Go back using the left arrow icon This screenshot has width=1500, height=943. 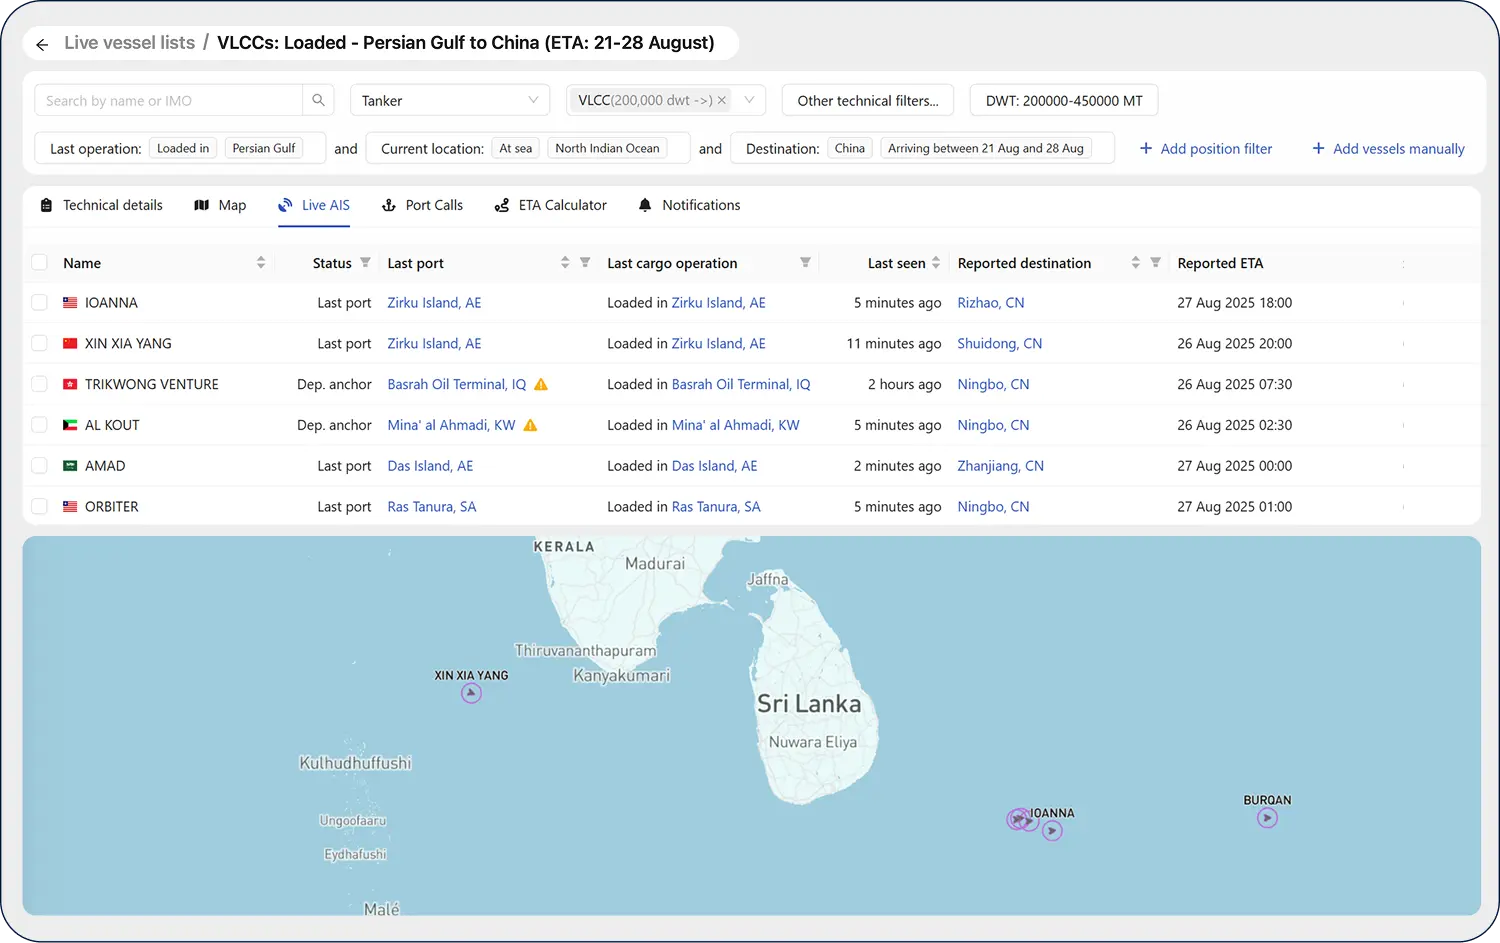42,44
